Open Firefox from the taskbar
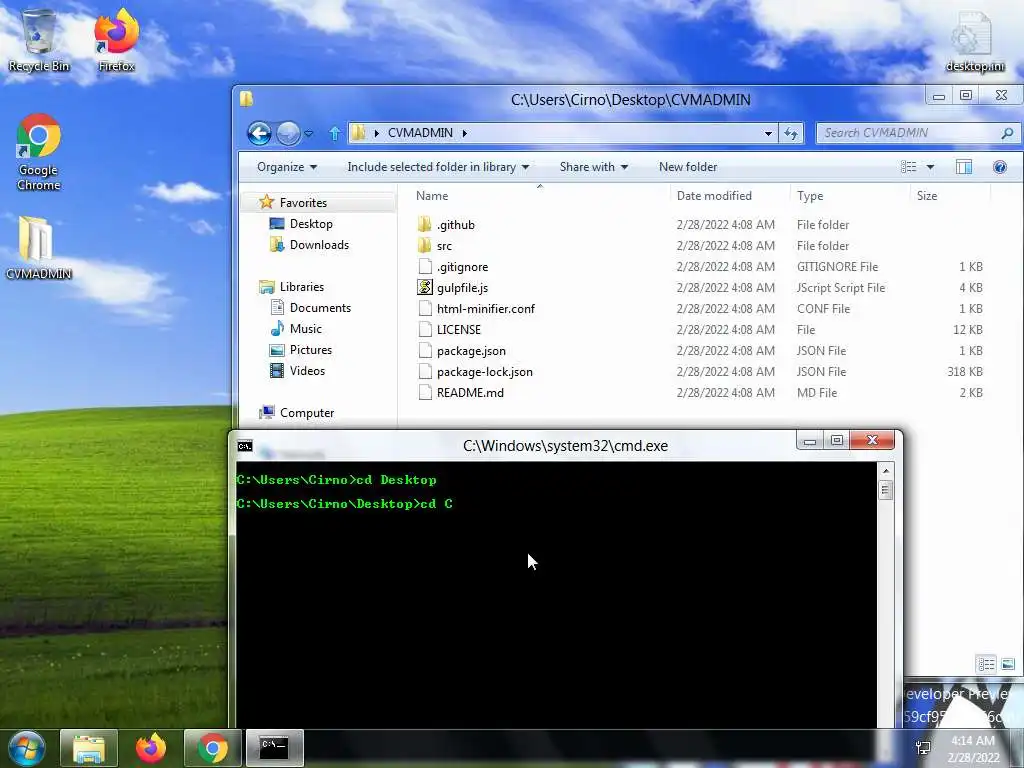Image resolution: width=1024 pixels, height=768 pixels. pyautogui.click(x=151, y=748)
